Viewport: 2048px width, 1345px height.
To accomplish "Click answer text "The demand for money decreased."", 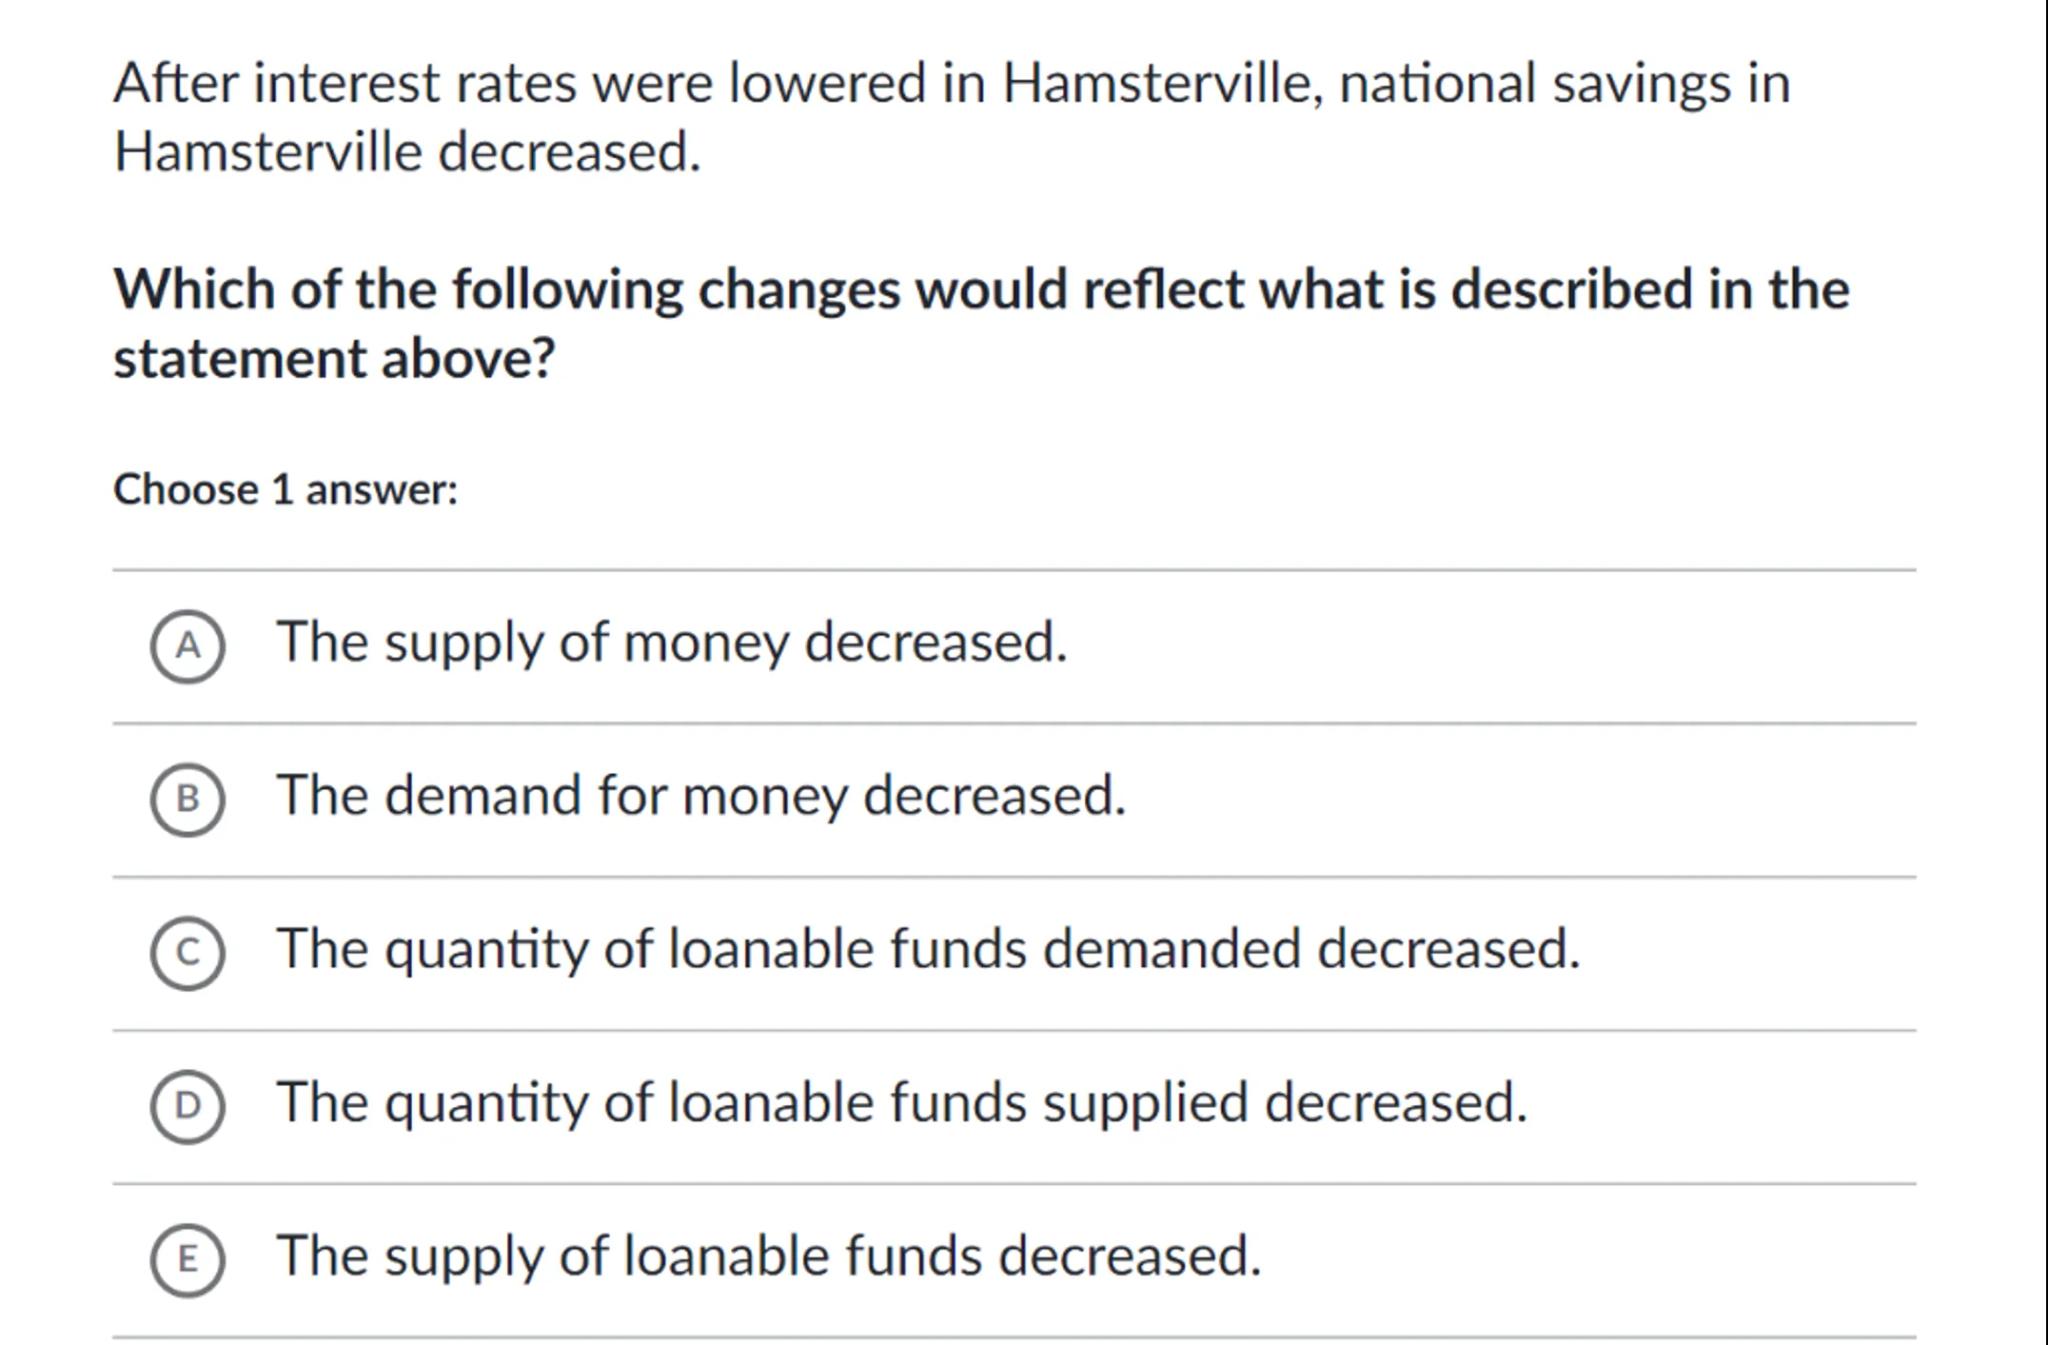I will [x=700, y=796].
